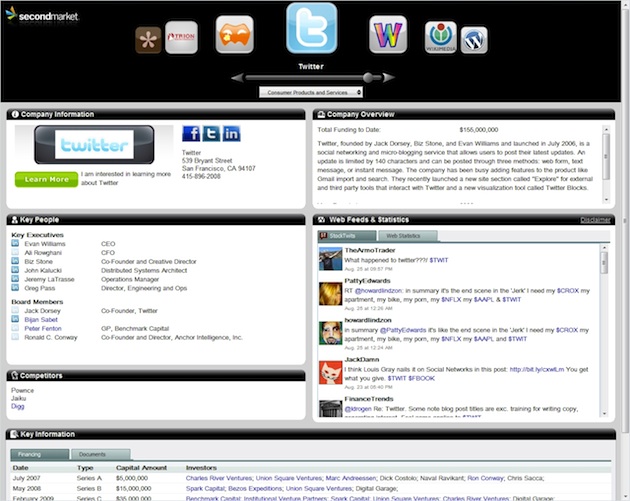This screenshot has height=501, width=630.
Task: Open Ronald C. Conway's LinkedIn icon
Action: tap(15, 337)
